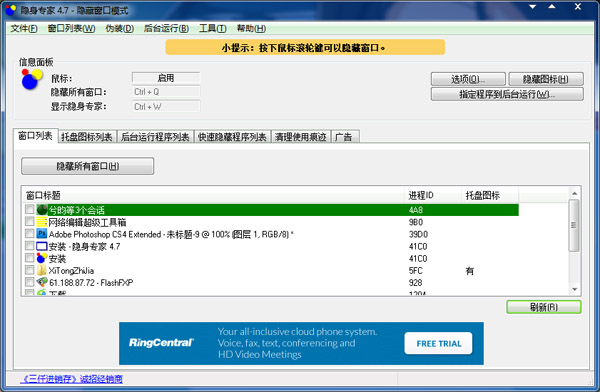The width and height of the screenshot is (600, 392).
Task: Click the 托盘图标 column header
Action: click(490, 195)
